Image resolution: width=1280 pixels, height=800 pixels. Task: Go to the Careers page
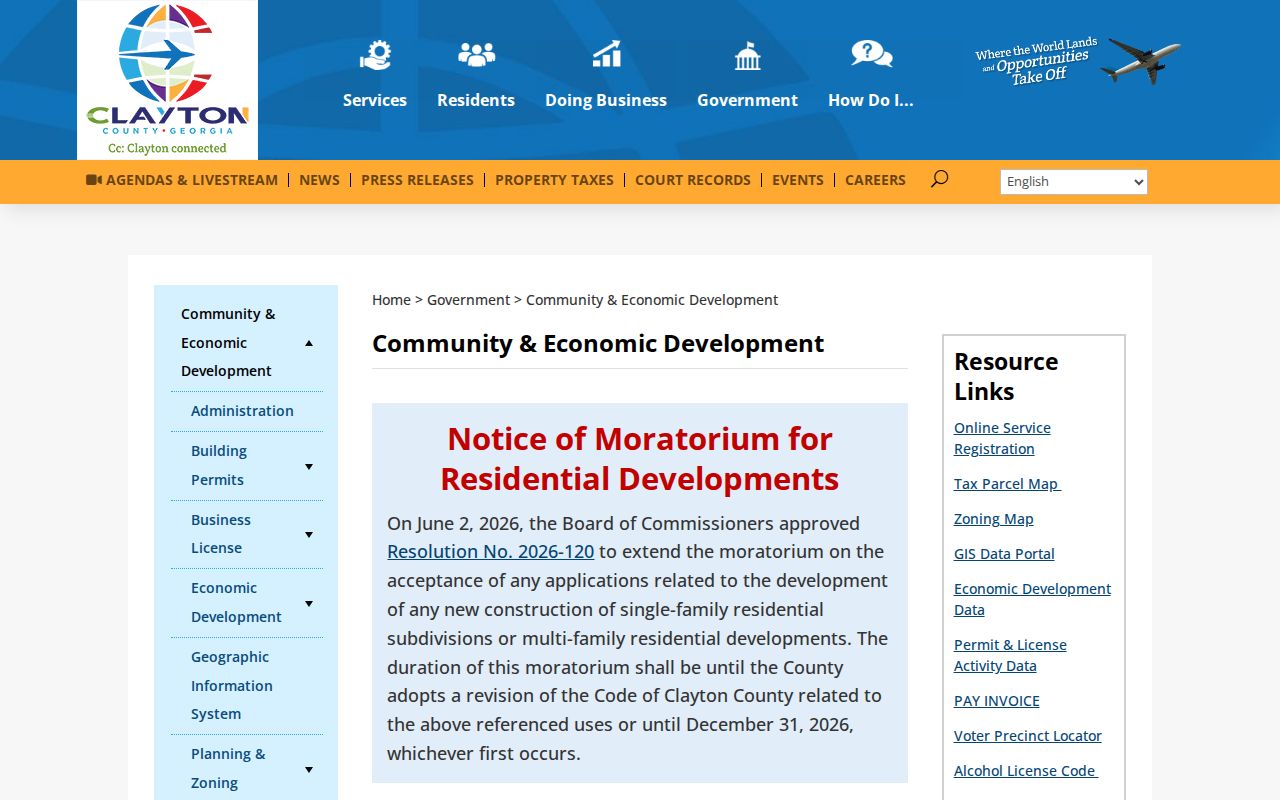876,180
